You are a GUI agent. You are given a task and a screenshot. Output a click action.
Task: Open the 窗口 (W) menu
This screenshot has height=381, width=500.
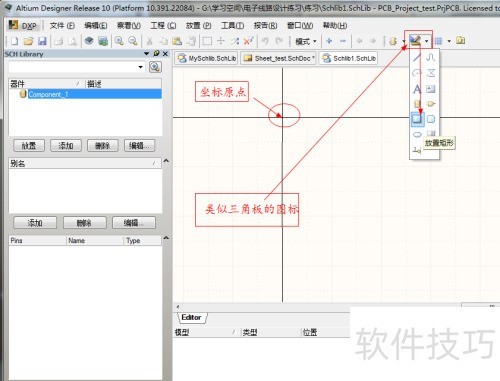pyautogui.click(x=300, y=25)
